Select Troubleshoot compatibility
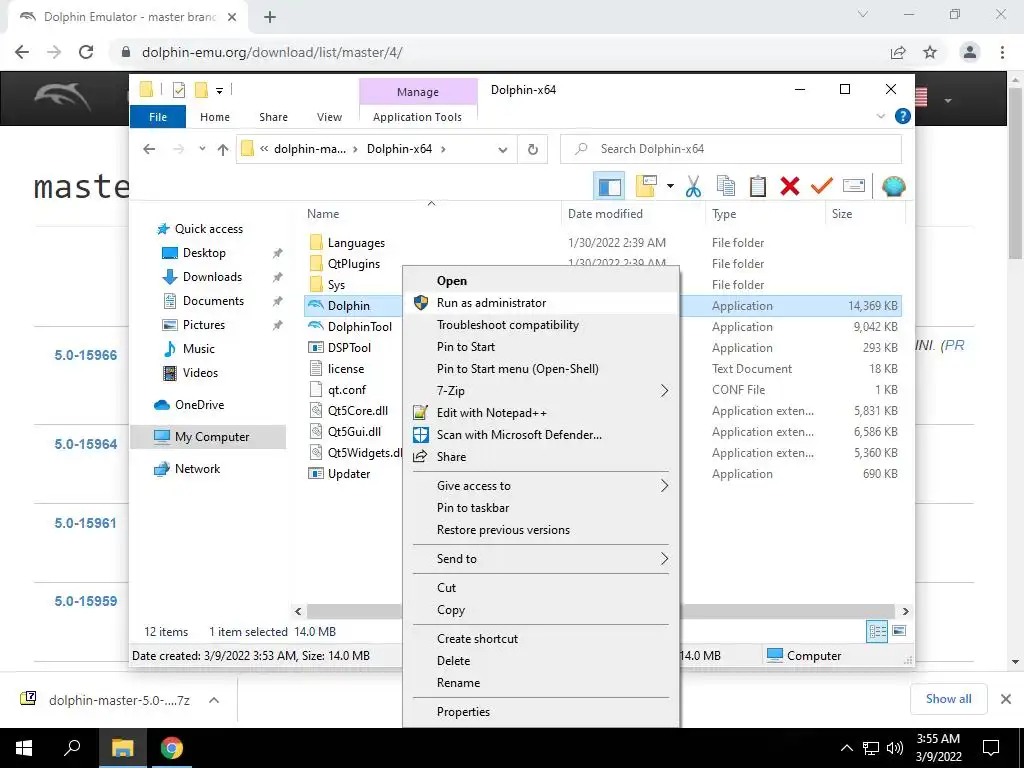Screen dimensions: 1024x768 click(542, 325)
